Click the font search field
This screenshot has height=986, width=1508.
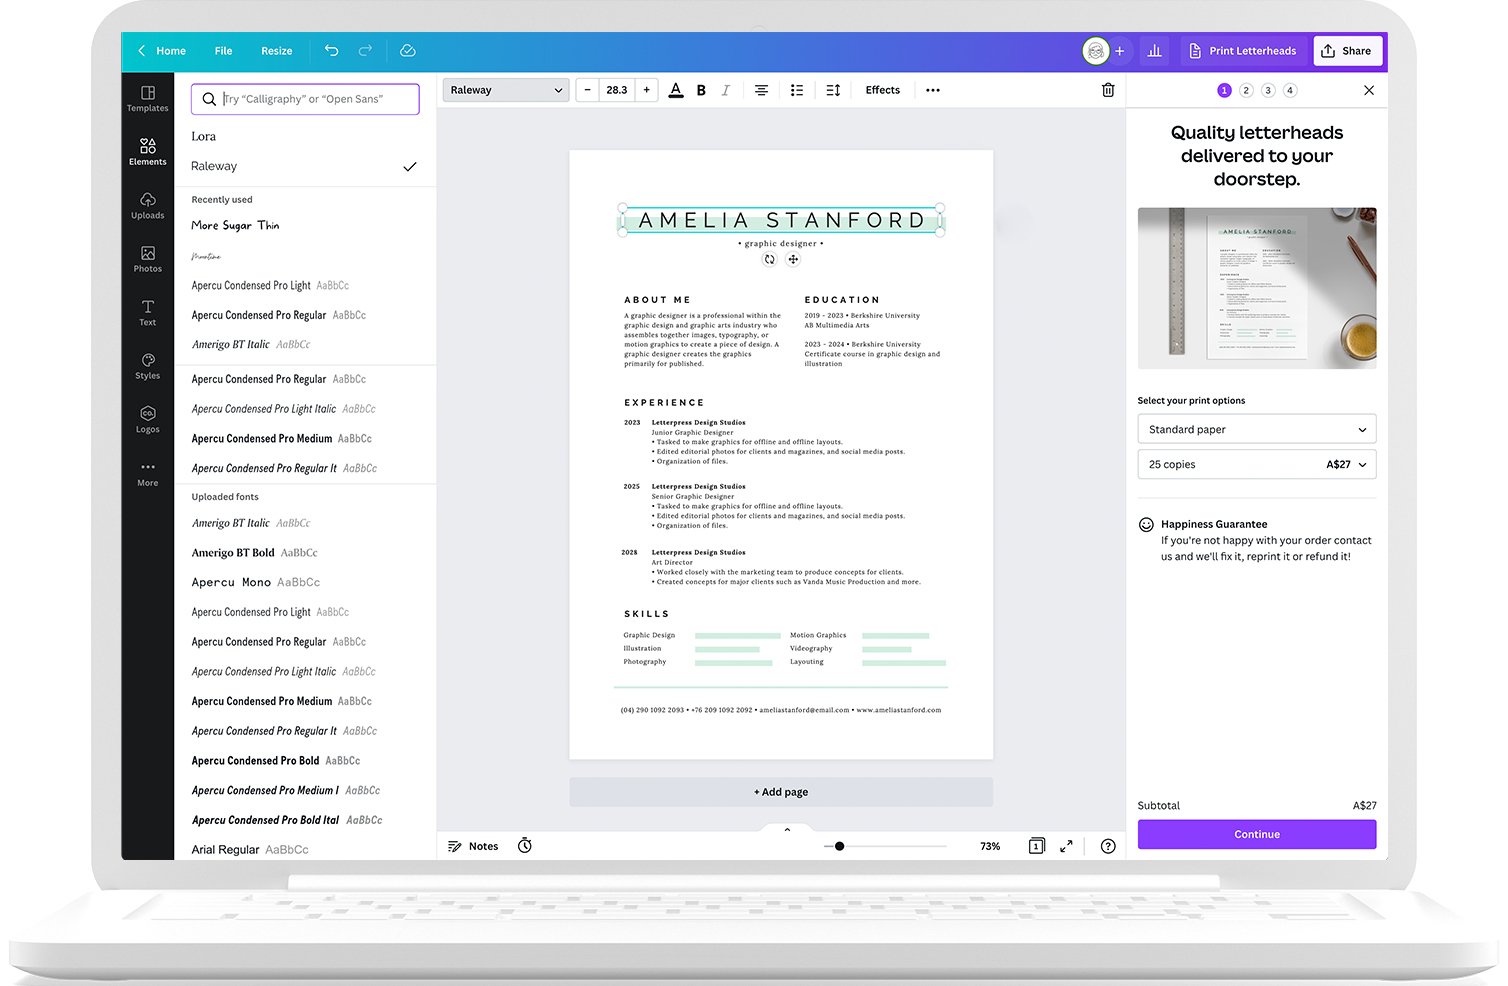(304, 99)
